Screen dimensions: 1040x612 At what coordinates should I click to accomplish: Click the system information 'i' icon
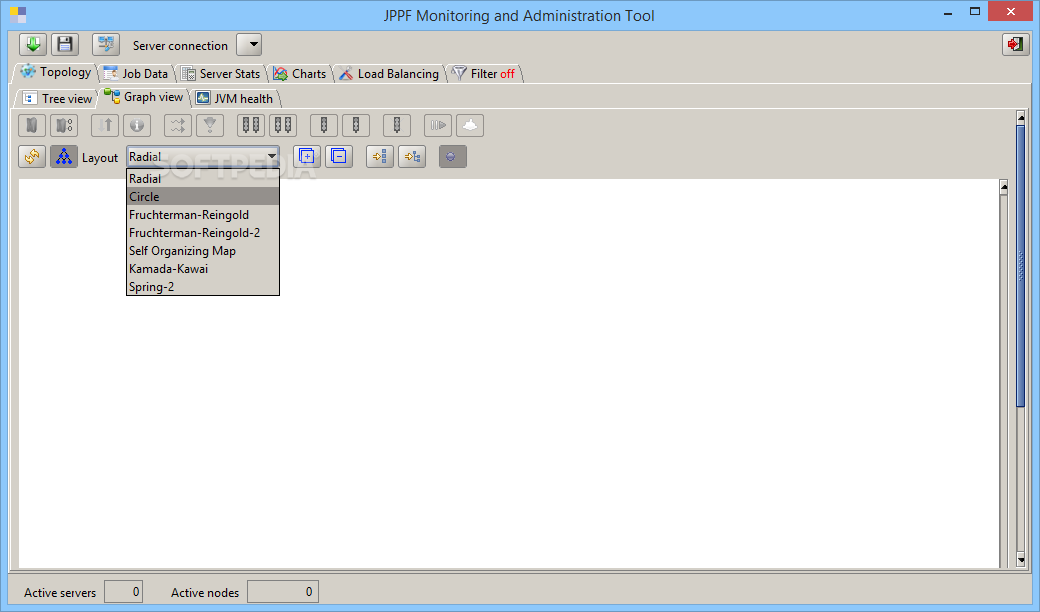tap(137, 125)
